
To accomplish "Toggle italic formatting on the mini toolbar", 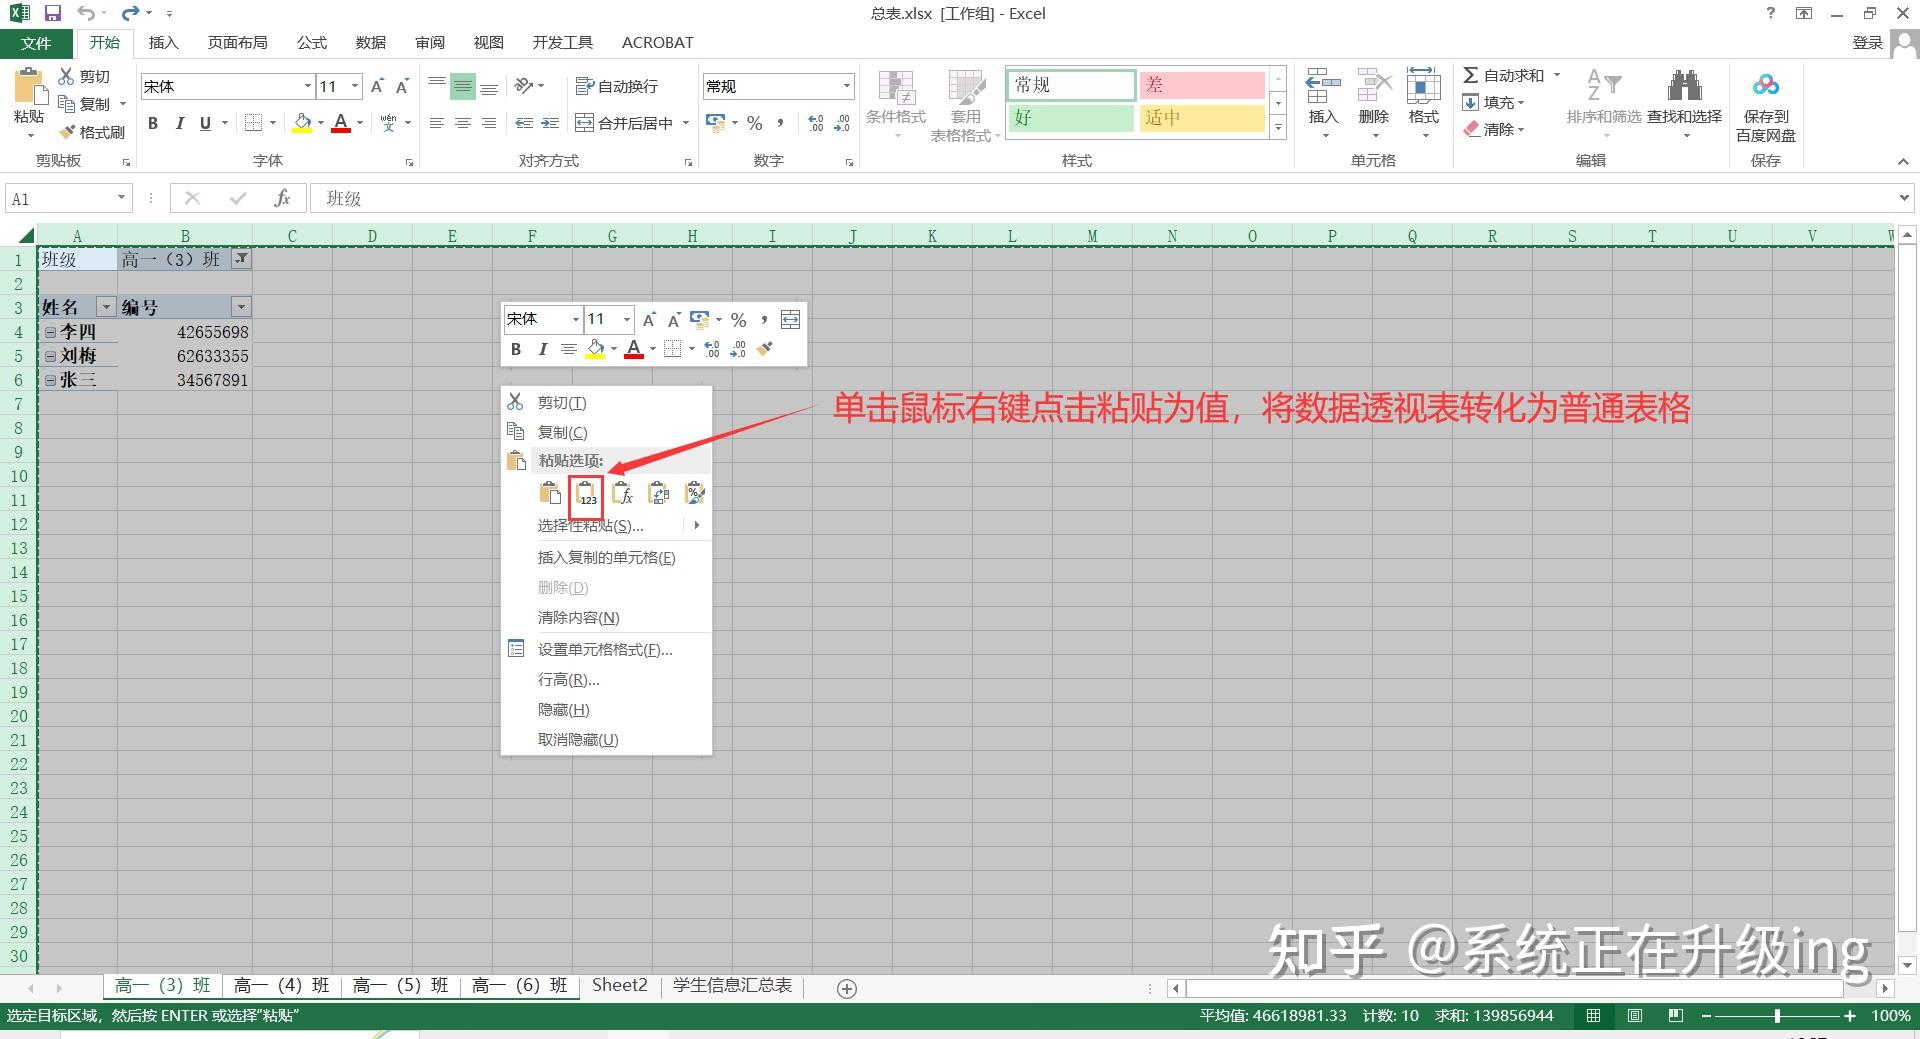I will (x=542, y=349).
